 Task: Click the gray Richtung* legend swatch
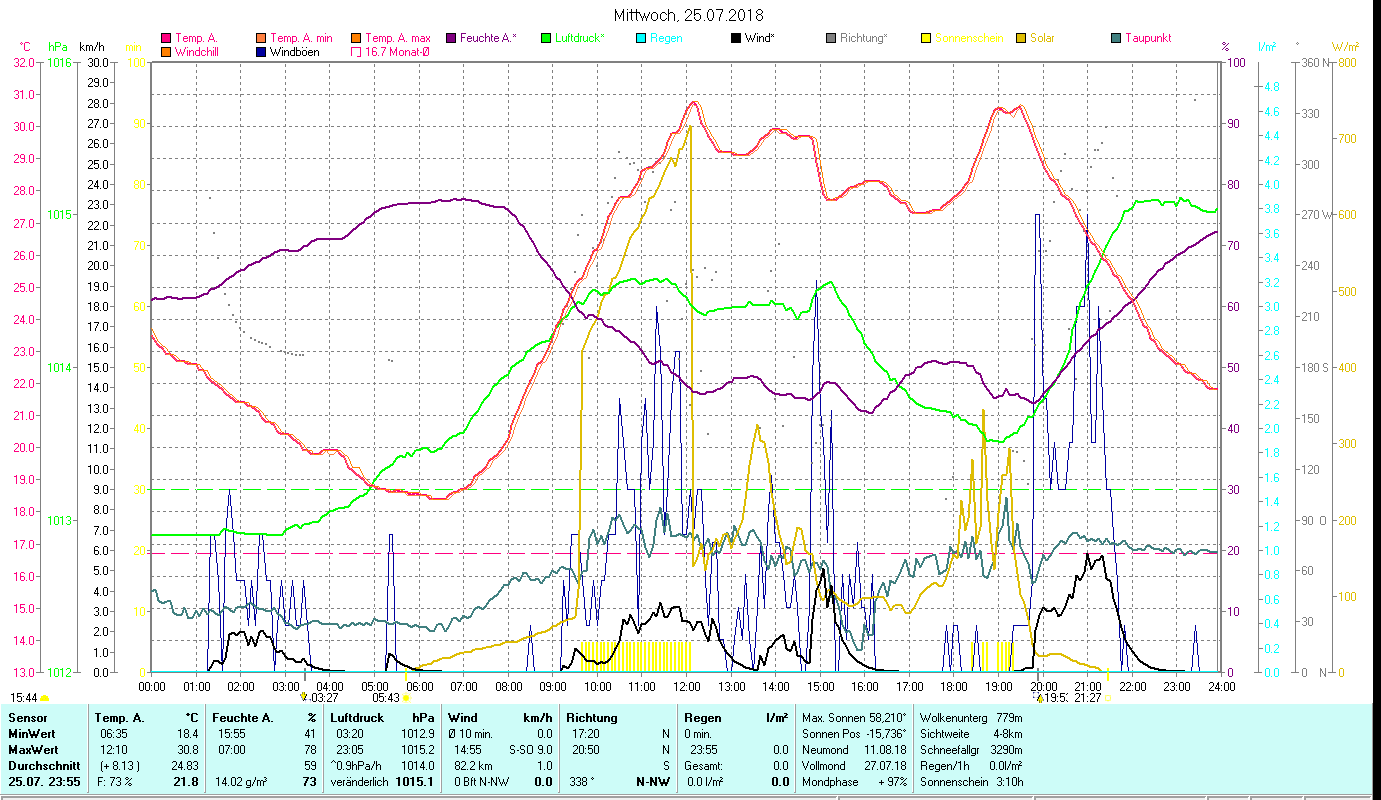(x=830, y=39)
